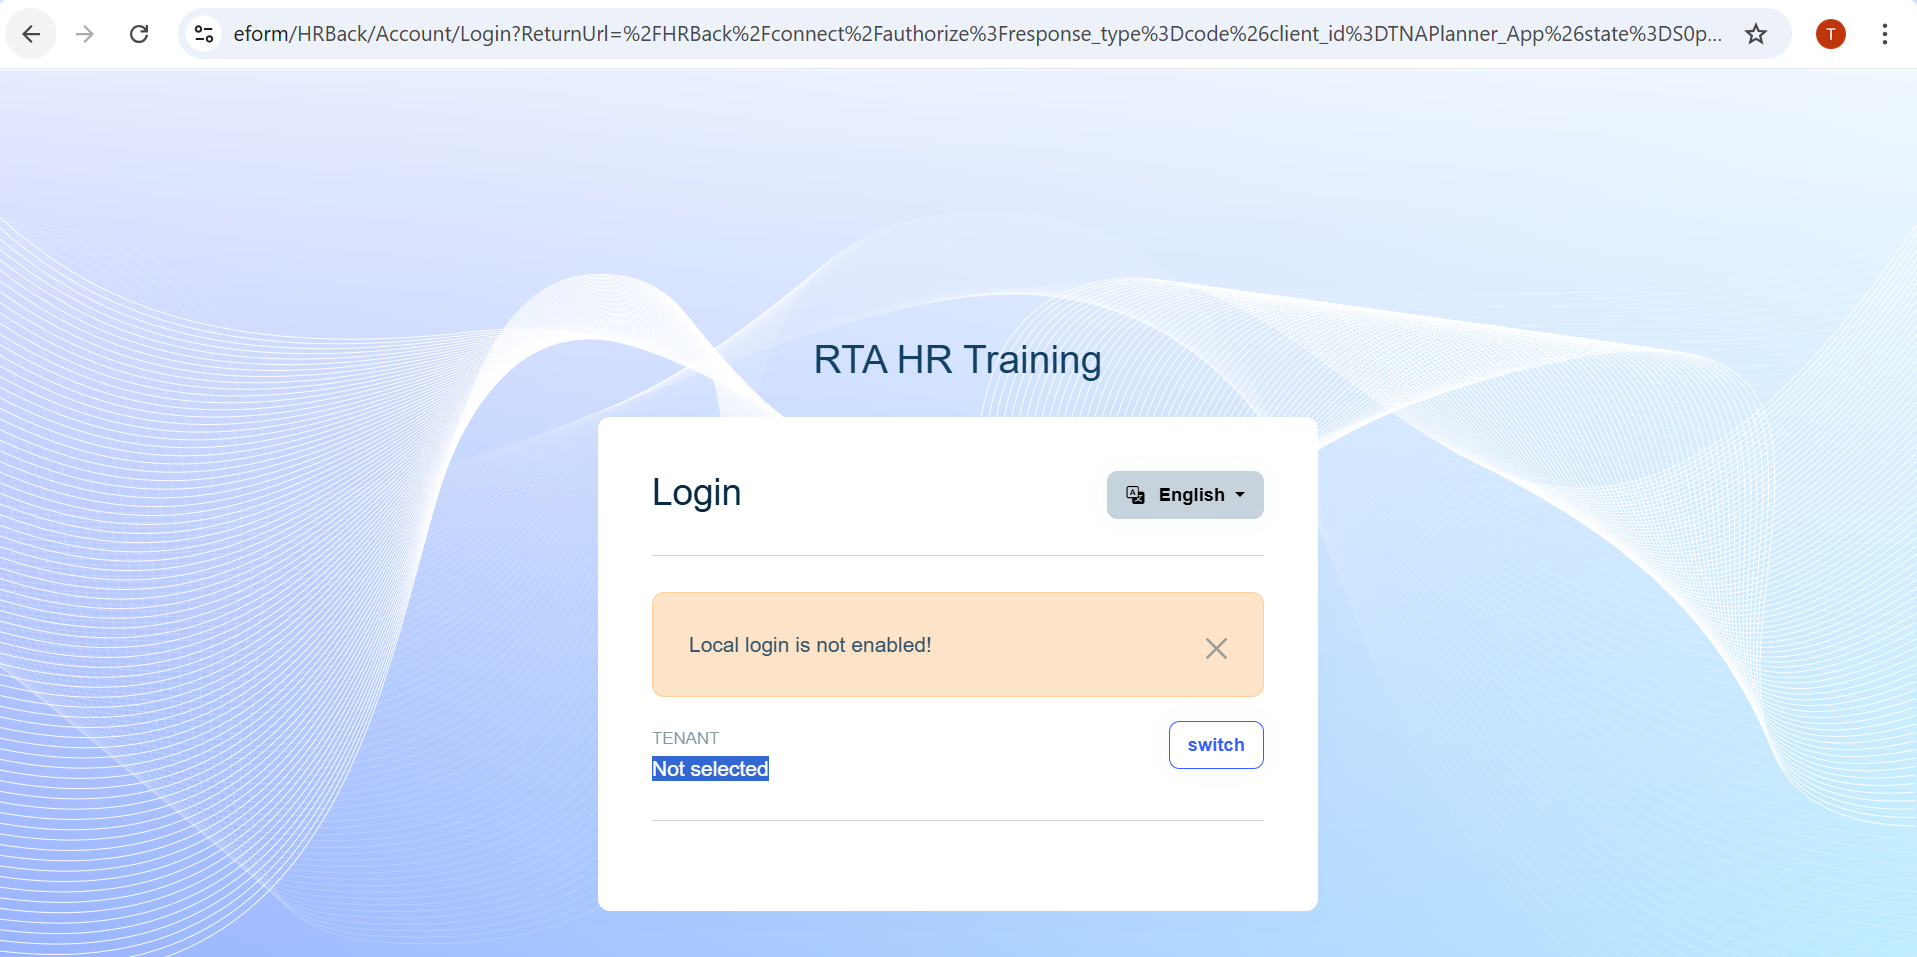Click the 'Local login is not enabled!' message text
The width and height of the screenshot is (1917, 957).
[x=810, y=646]
